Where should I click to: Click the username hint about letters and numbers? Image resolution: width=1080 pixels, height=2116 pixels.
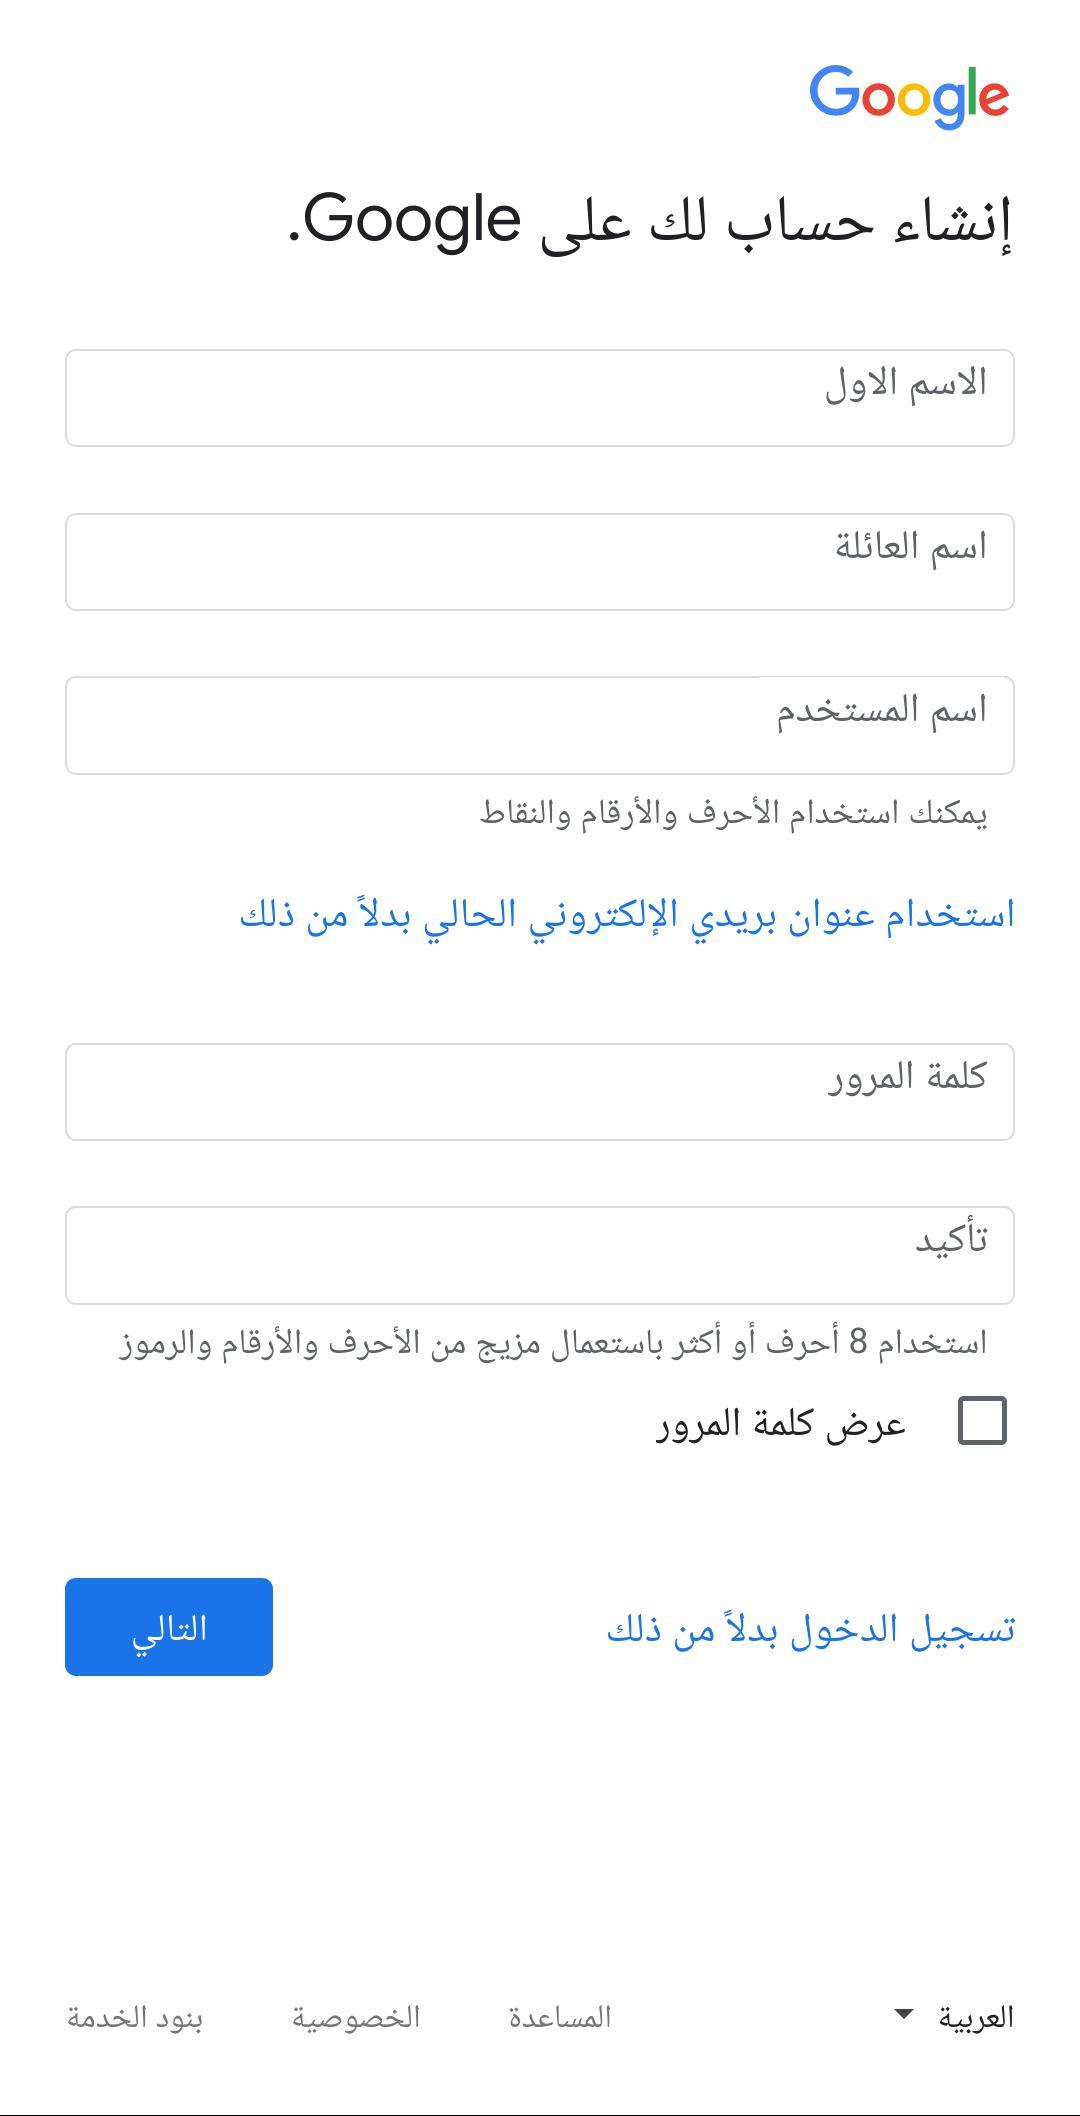(x=733, y=813)
